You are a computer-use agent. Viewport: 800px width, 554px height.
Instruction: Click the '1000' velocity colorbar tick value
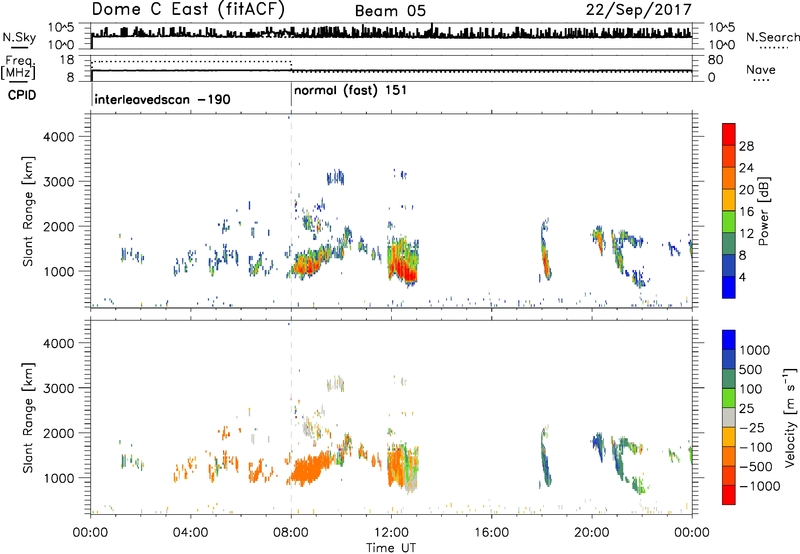[x=755, y=350]
